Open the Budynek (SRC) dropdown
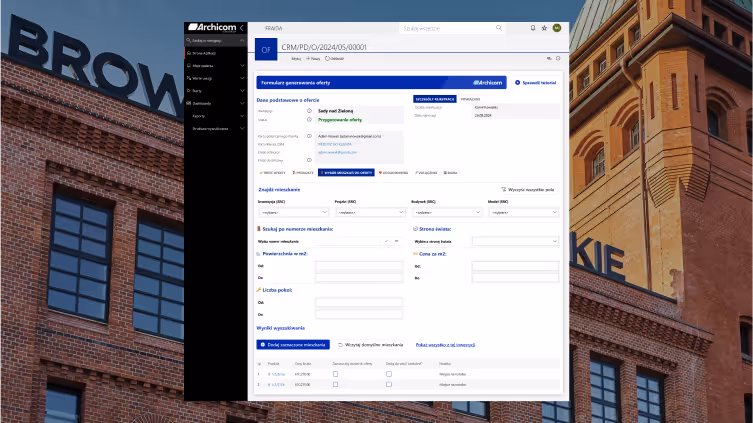 pos(445,212)
